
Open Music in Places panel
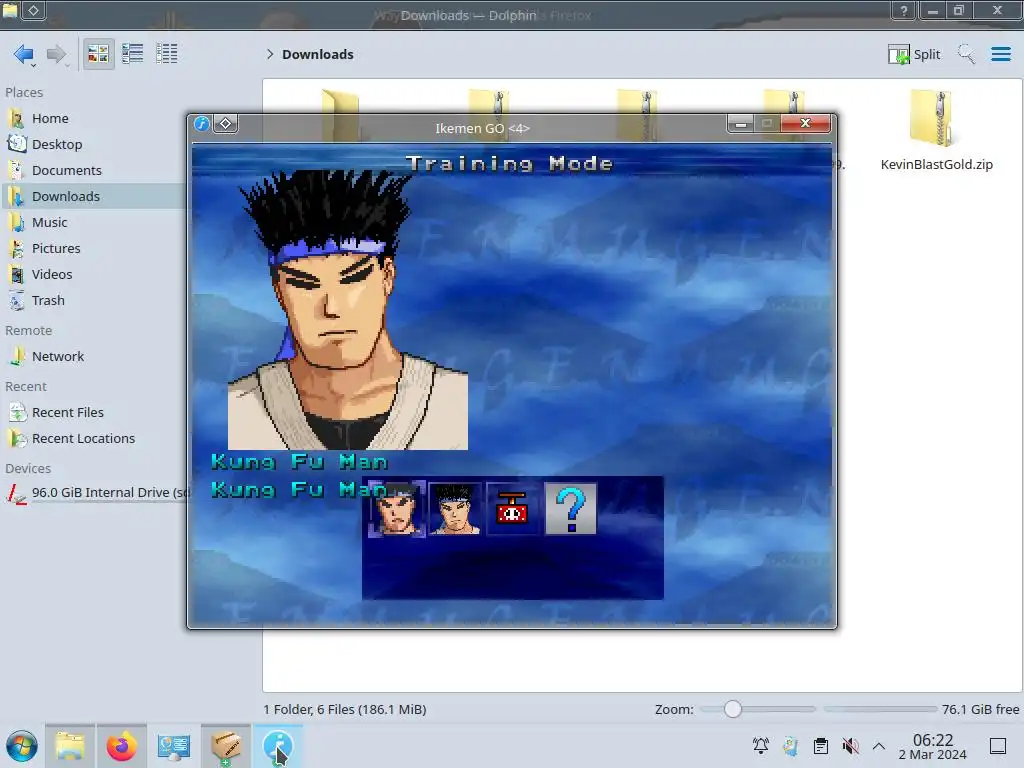[95, 223]
